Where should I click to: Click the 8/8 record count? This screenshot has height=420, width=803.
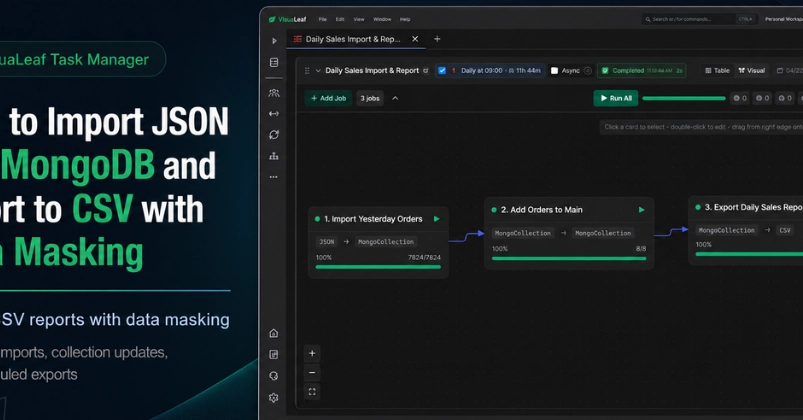pos(641,249)
